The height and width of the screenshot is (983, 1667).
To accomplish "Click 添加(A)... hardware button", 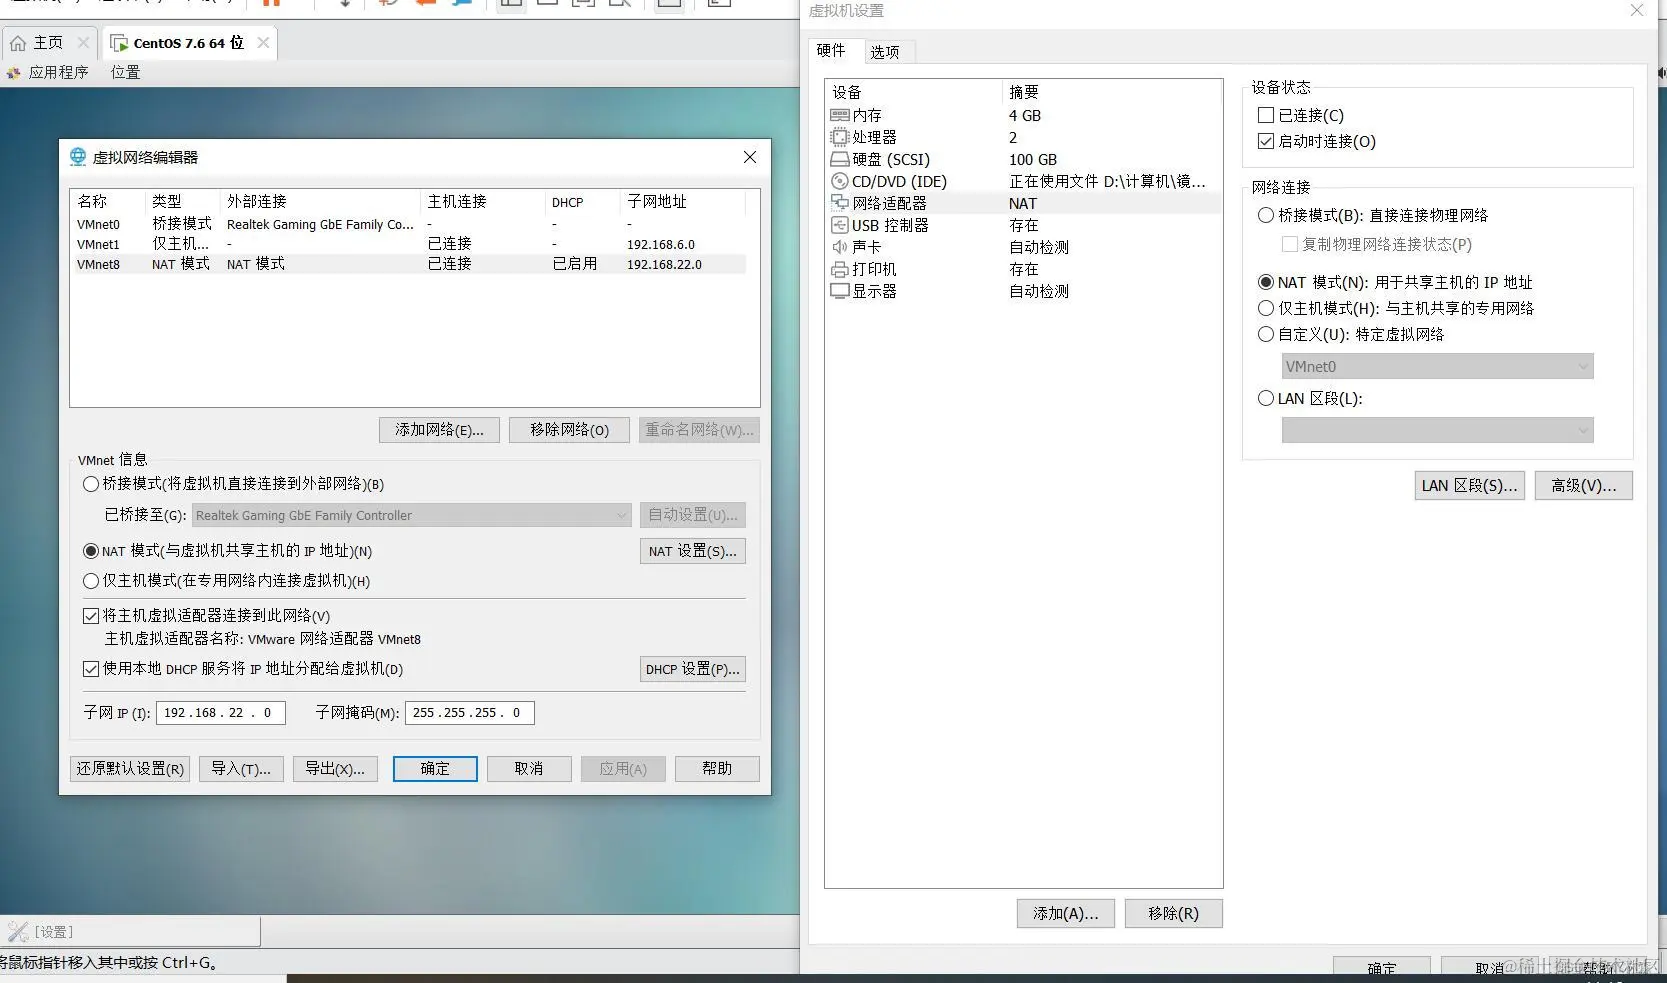I will coord(1065,913).
